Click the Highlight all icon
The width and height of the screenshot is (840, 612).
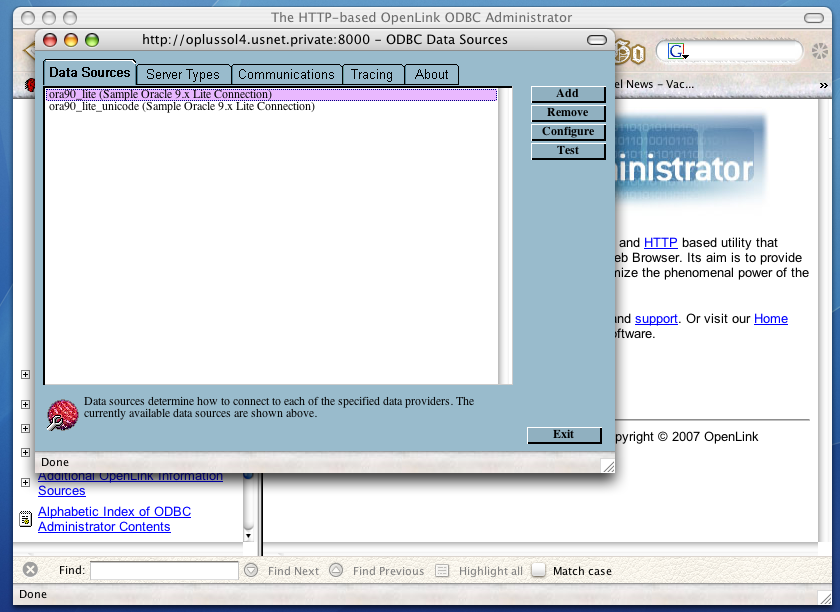[x=442, y=570]
